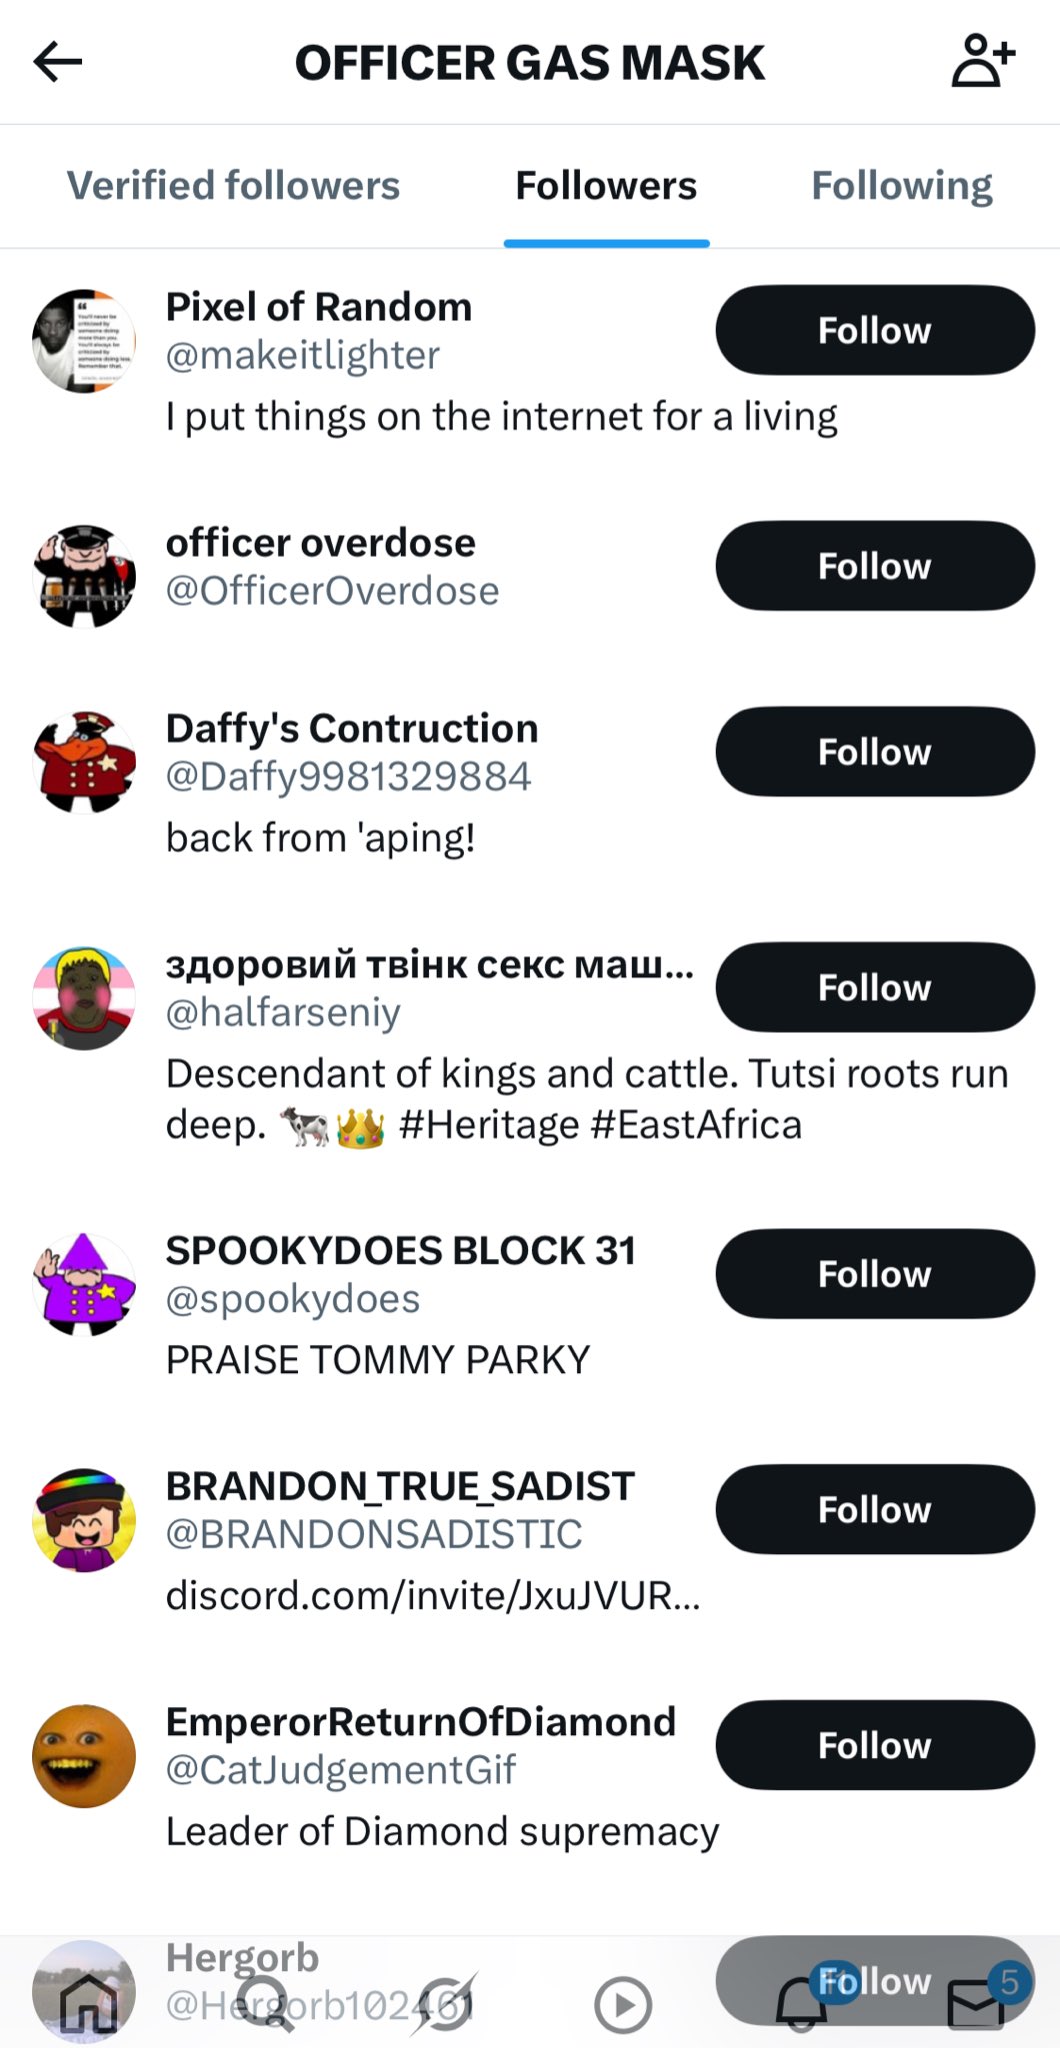Tap the add person icon
The width and height of the screenshot is (1060, 2048).
pos(982,62)
